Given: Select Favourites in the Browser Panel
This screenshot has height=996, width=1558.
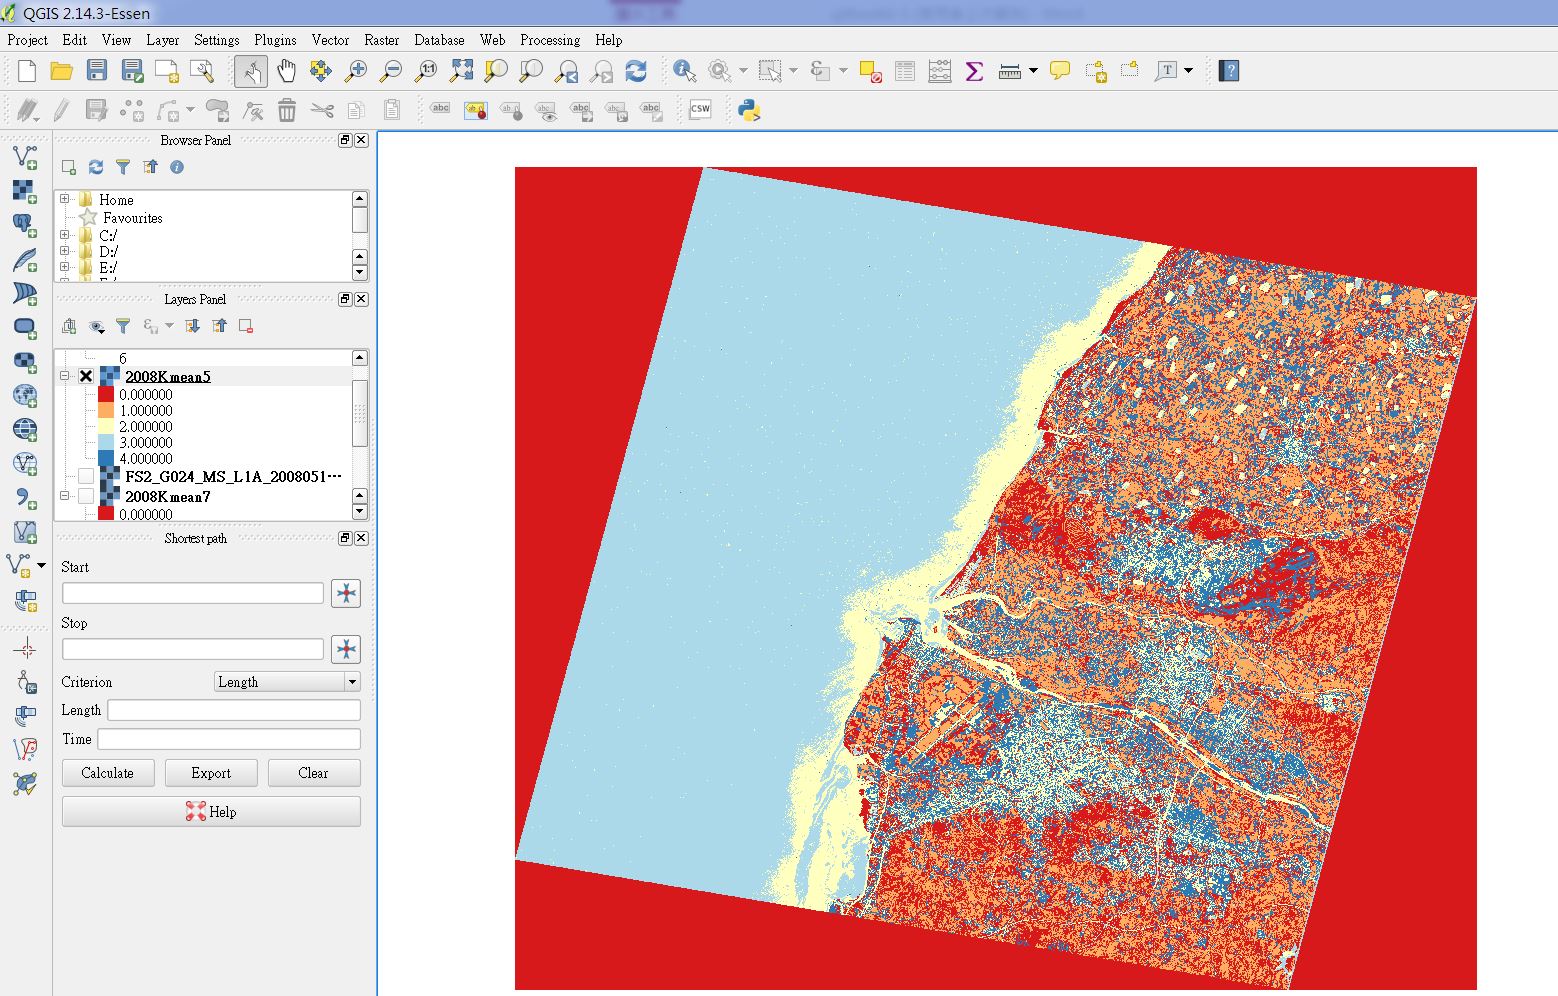Looking at the screenshot, I should coord(132,218).
